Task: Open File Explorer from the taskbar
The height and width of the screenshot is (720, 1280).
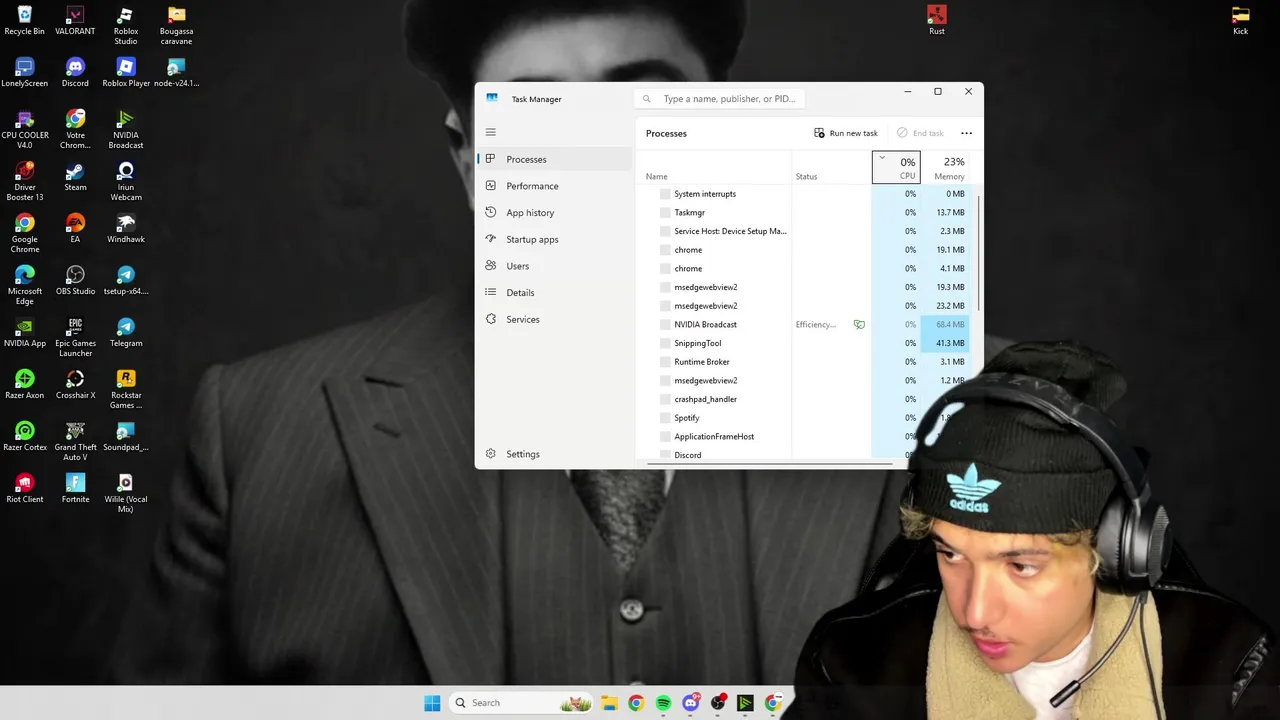Action: (609, 703)
